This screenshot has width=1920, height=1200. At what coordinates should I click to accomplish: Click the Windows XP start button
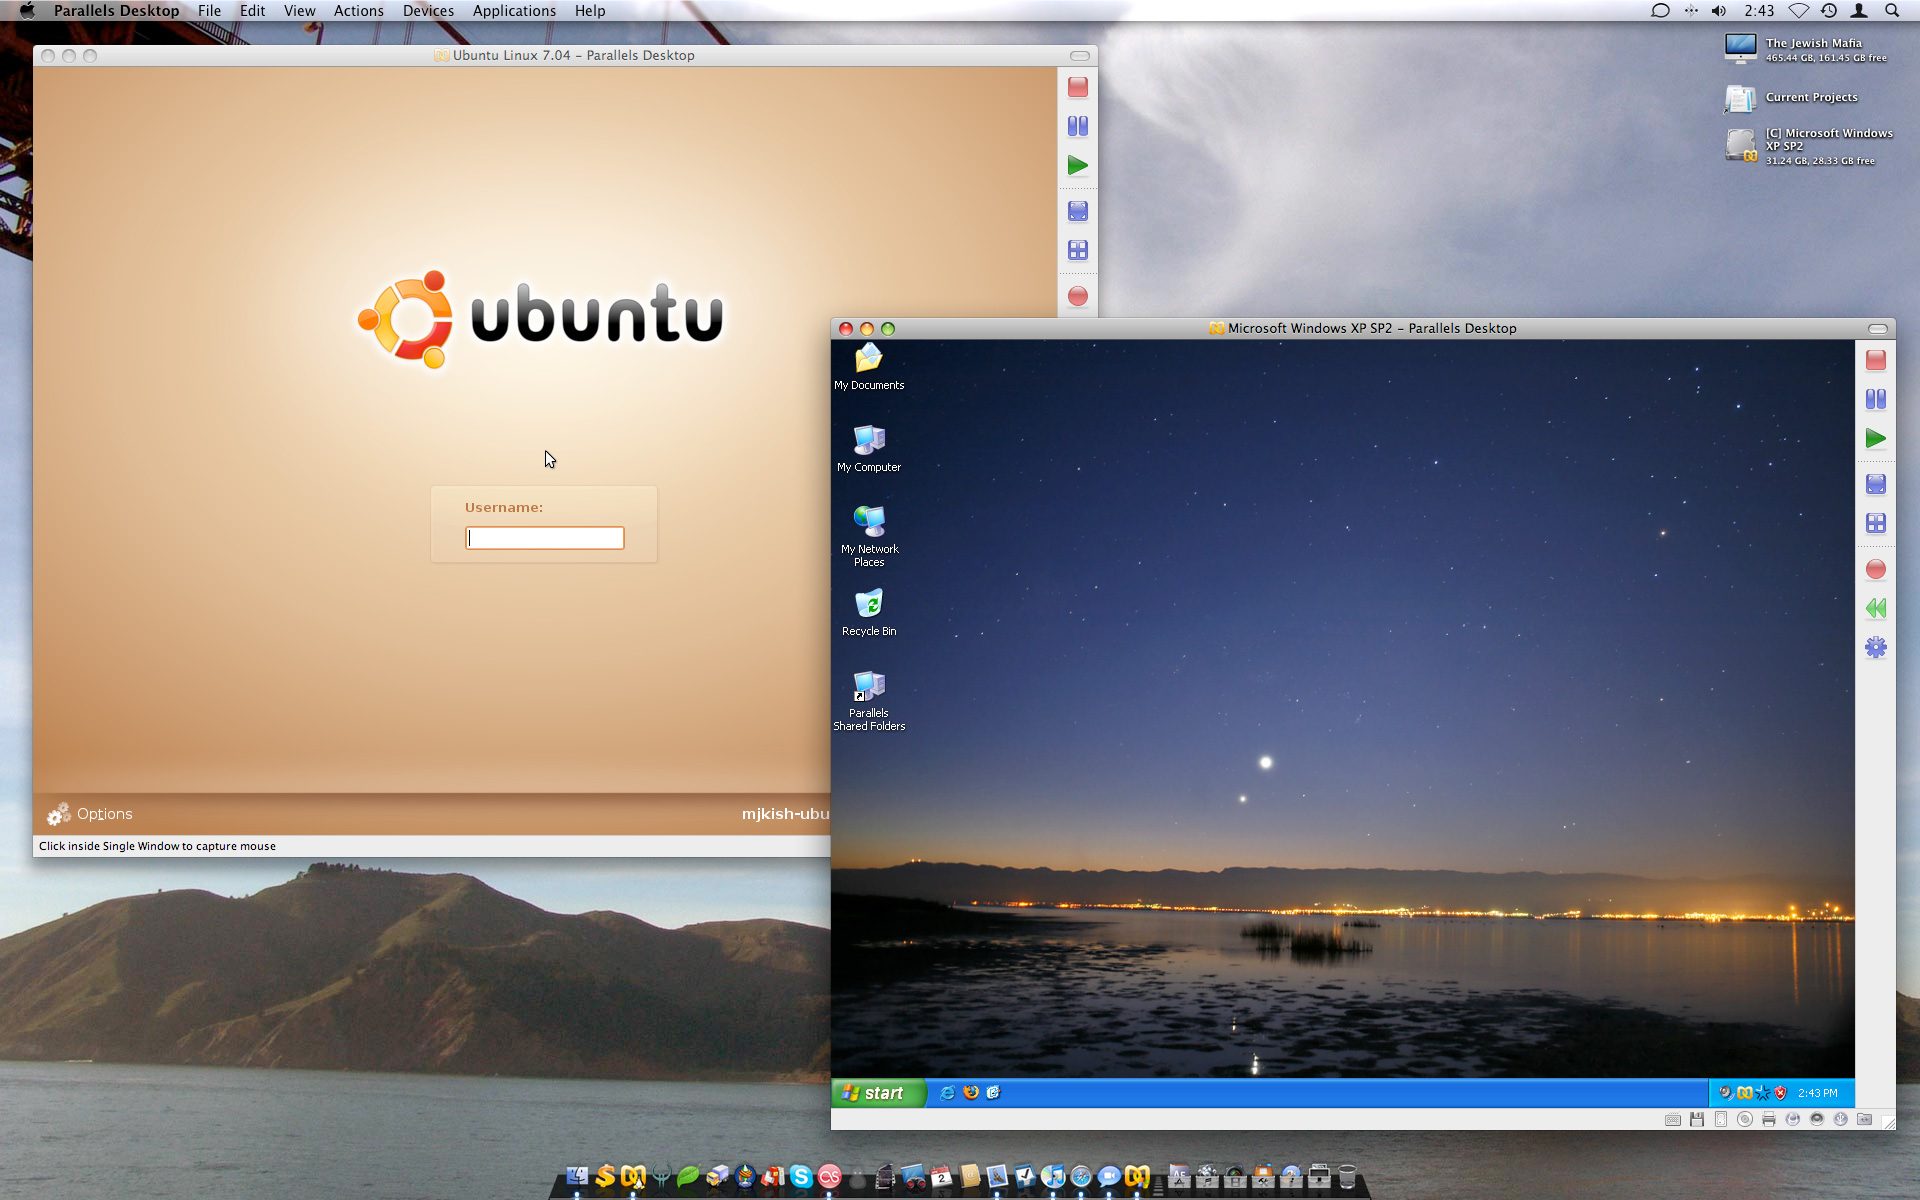[x=879, y=1093]
